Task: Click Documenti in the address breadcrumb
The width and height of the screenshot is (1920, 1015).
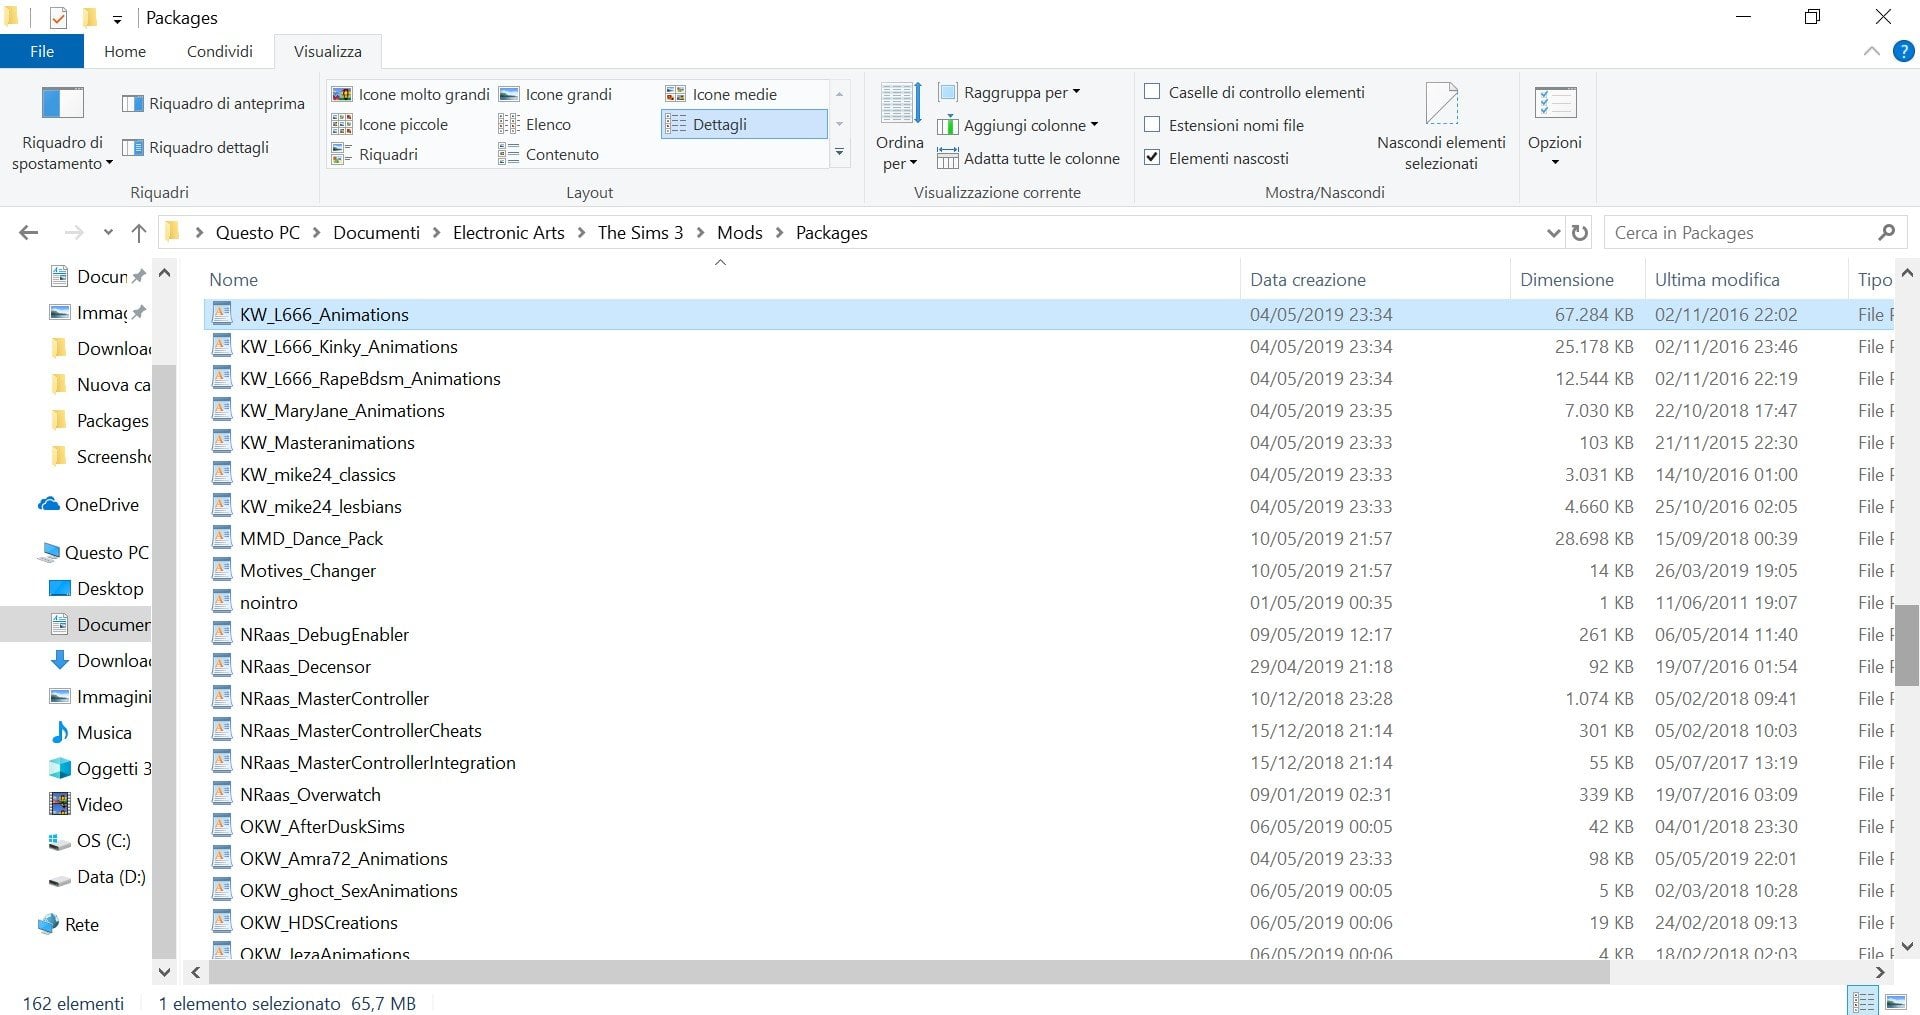Action: 376,233
